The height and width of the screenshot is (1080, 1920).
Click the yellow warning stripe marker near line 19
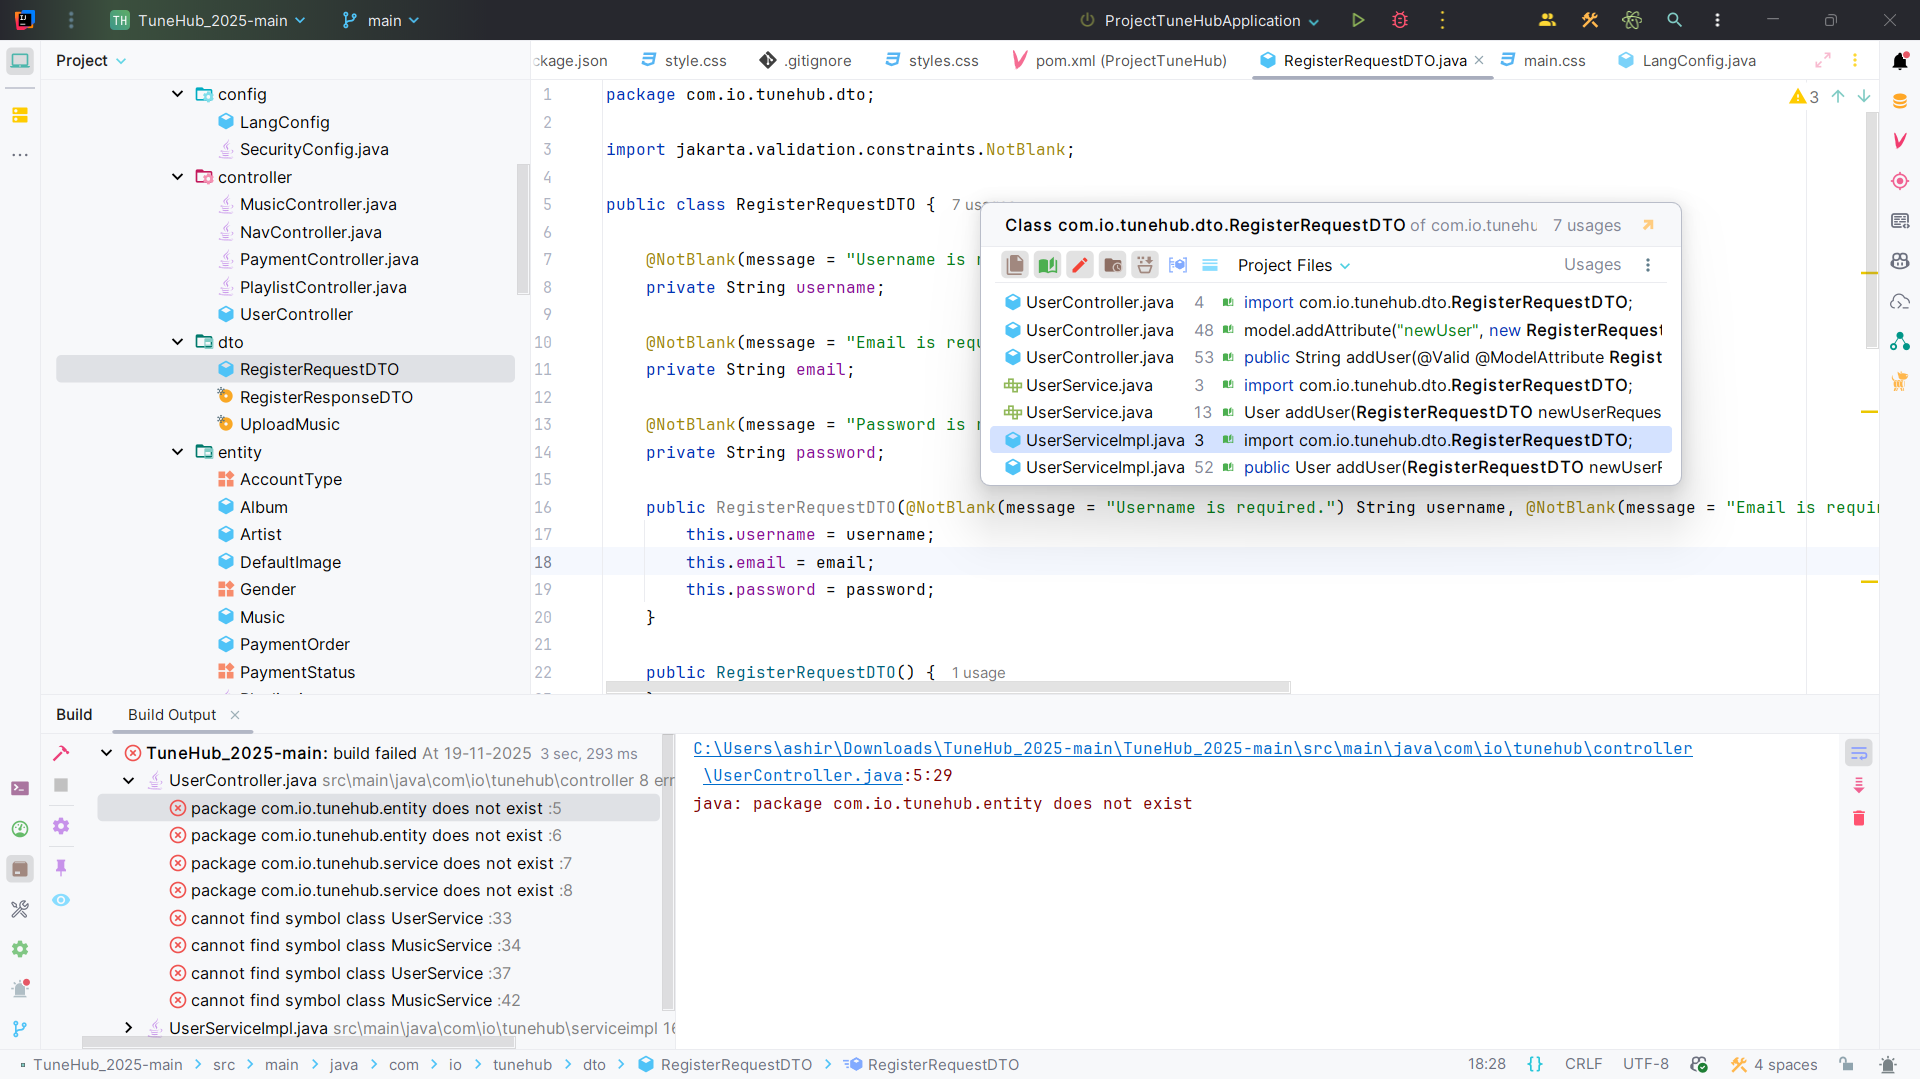click(1868, 582)
